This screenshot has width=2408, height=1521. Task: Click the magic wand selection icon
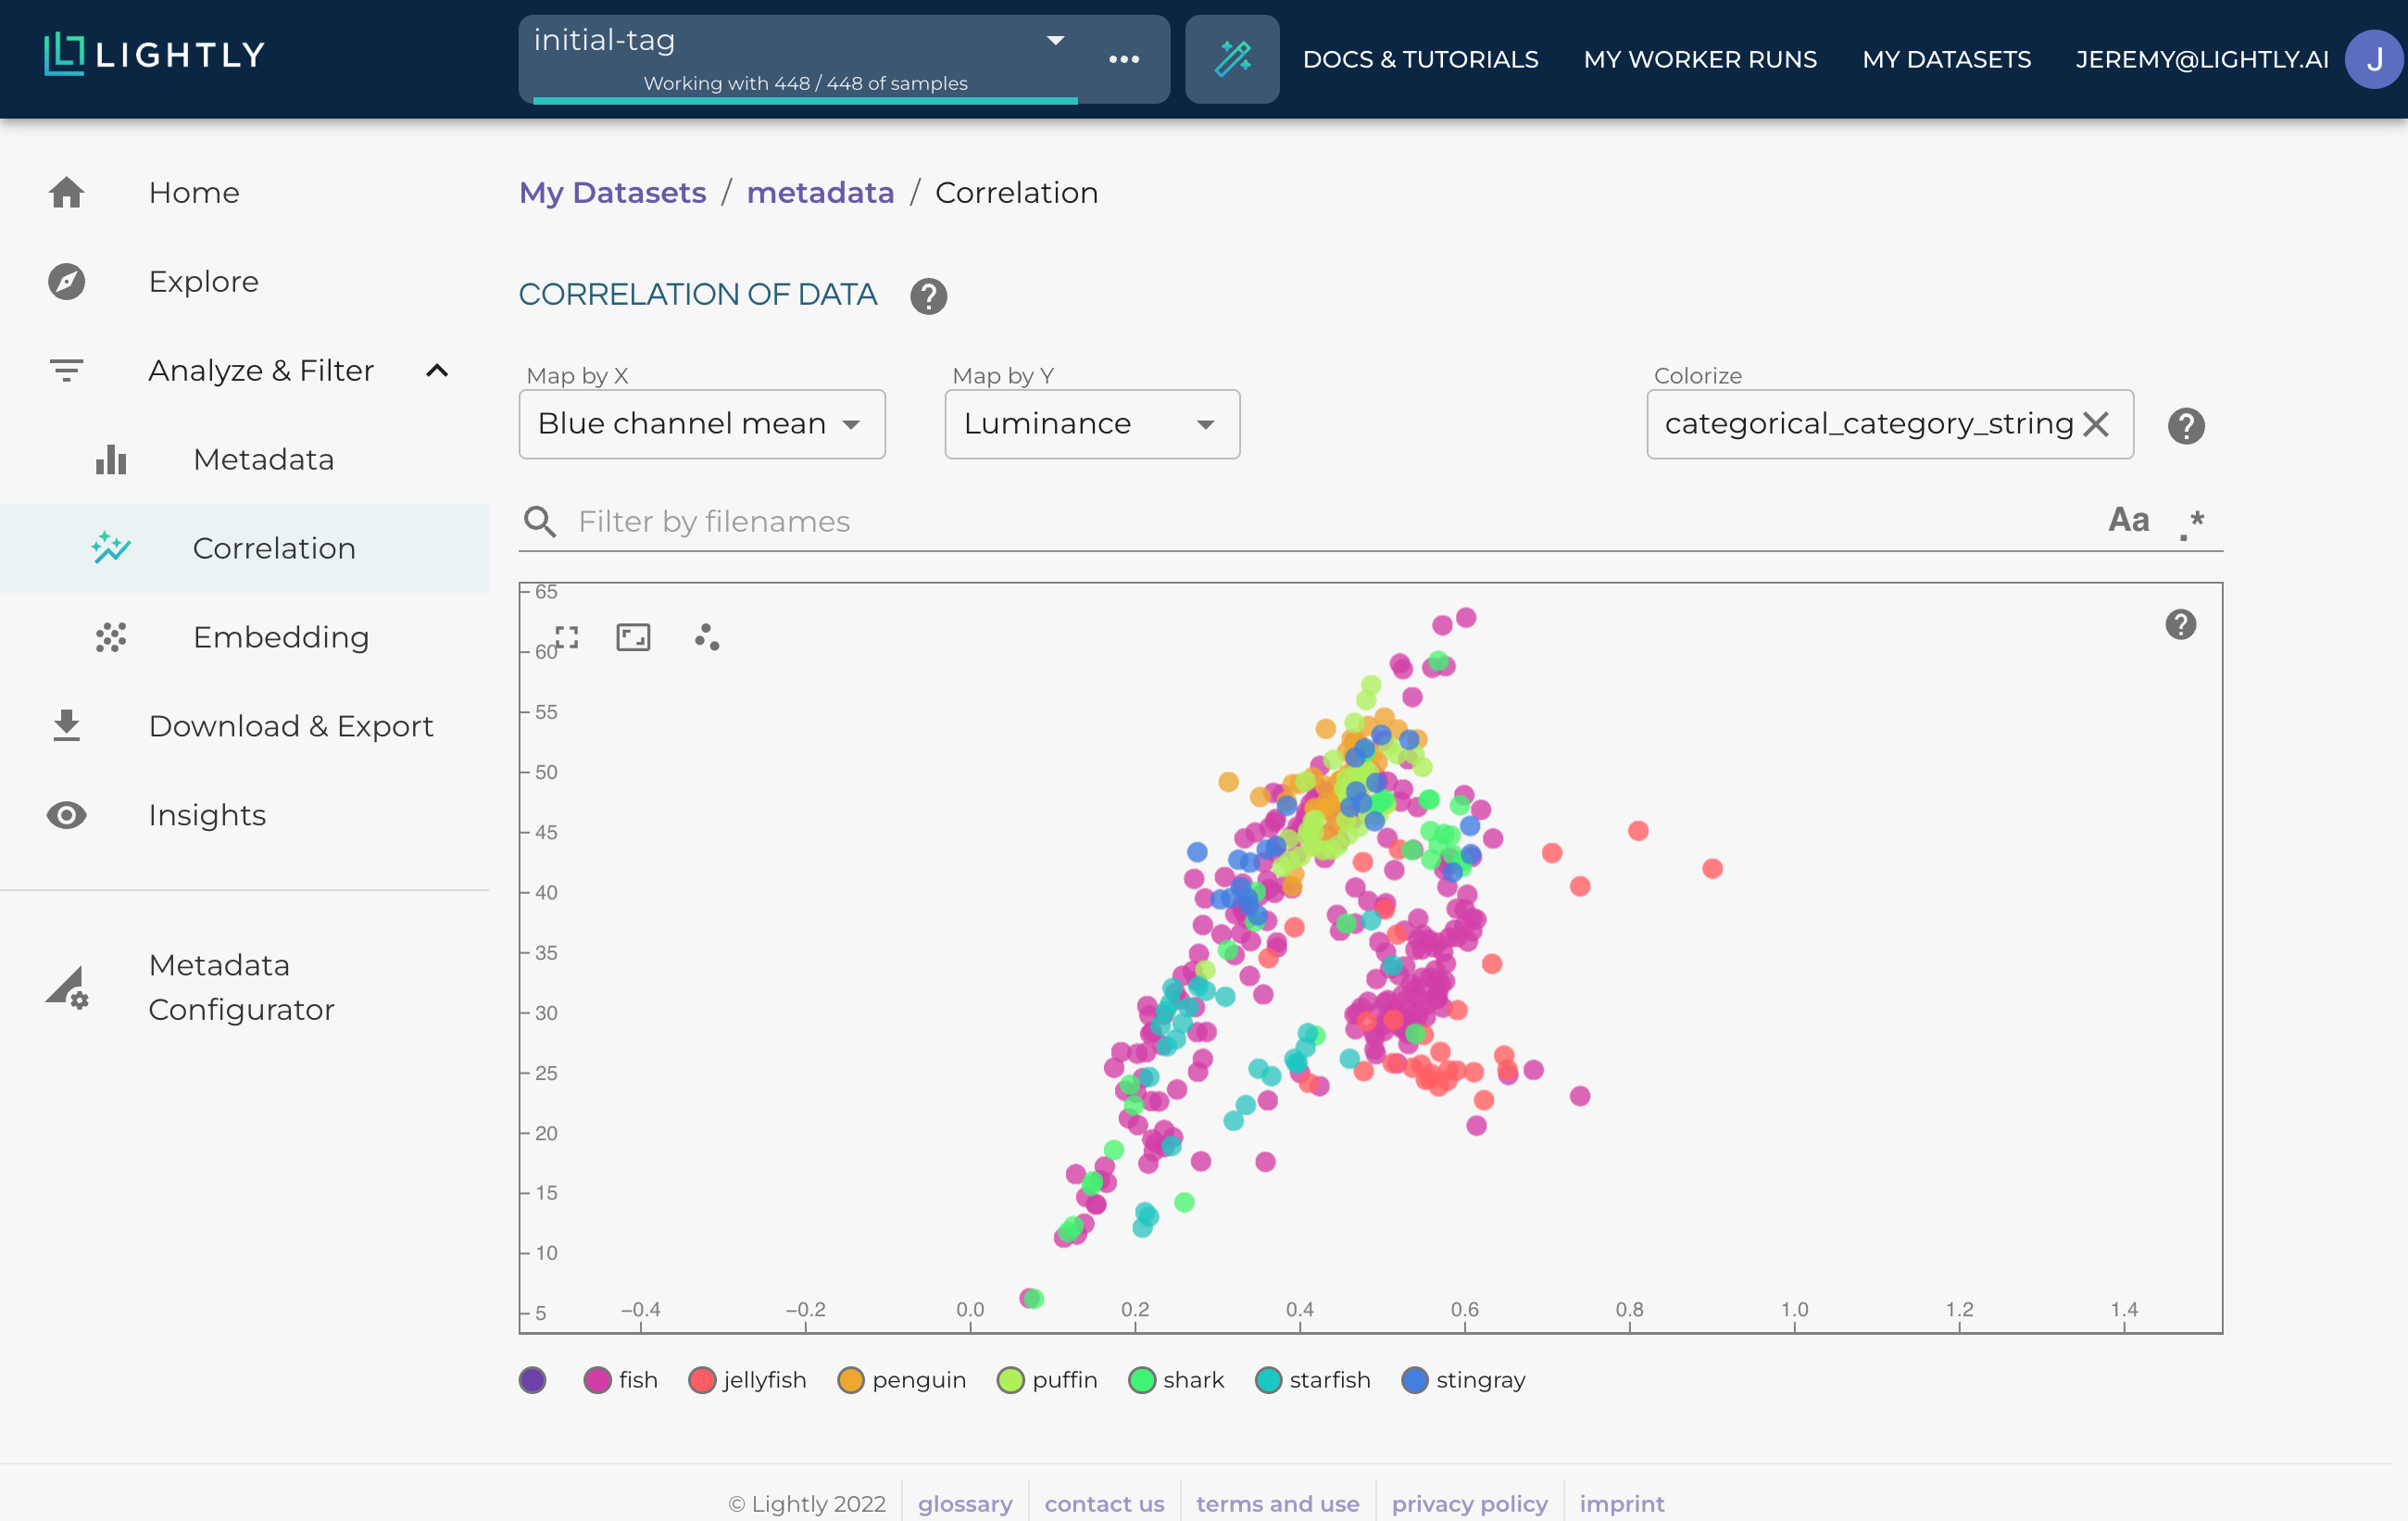pyautogui.click(x=1231, y=59)
